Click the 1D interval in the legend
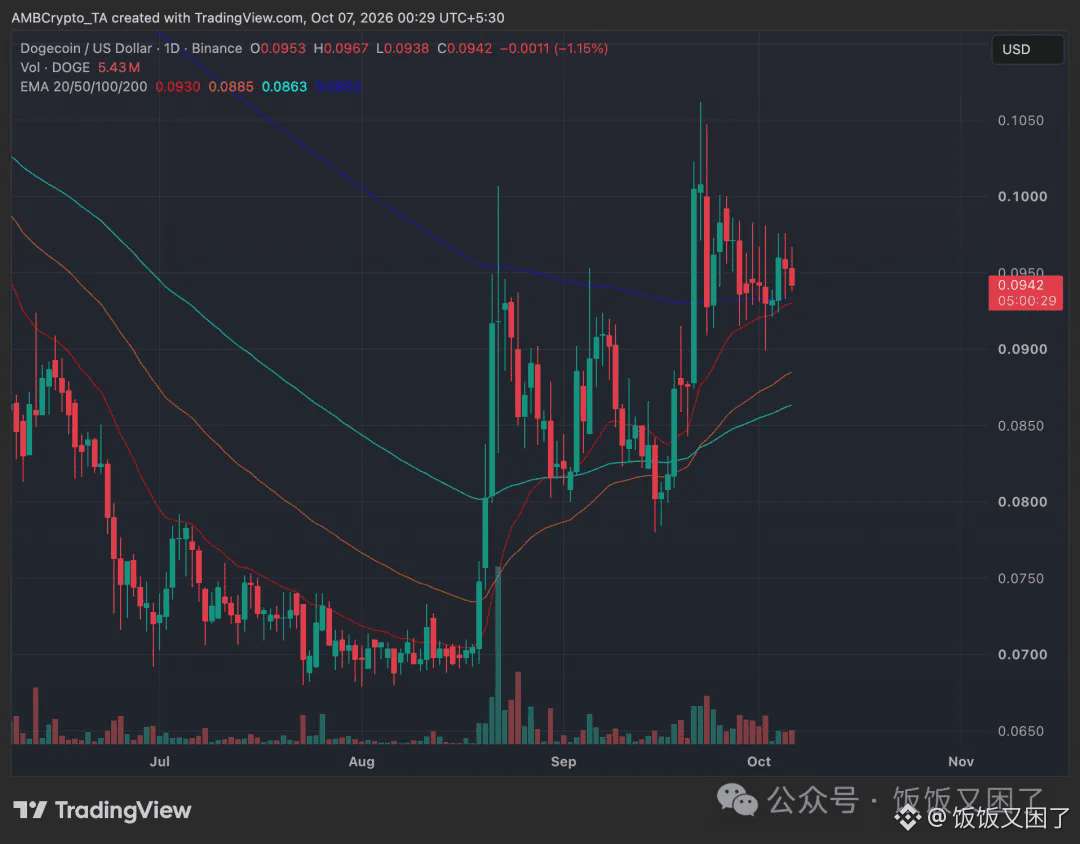The width and height of the screenshot is (1080, 844). point(172,48)
